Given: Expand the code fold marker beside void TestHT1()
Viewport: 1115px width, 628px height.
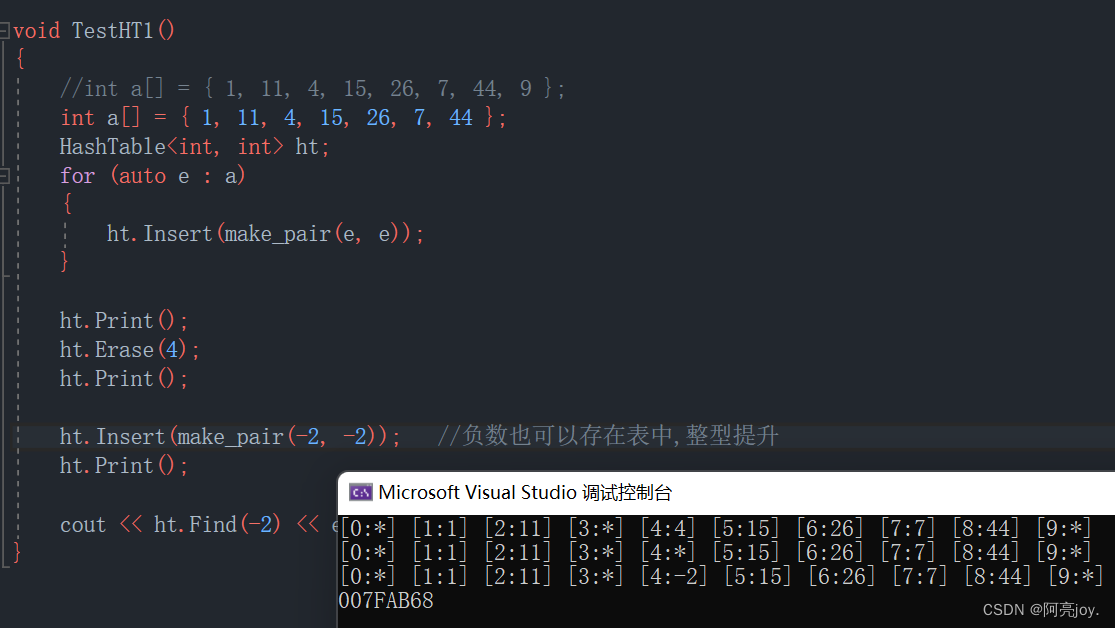Looking at the screenshot, I should (6, 30).
